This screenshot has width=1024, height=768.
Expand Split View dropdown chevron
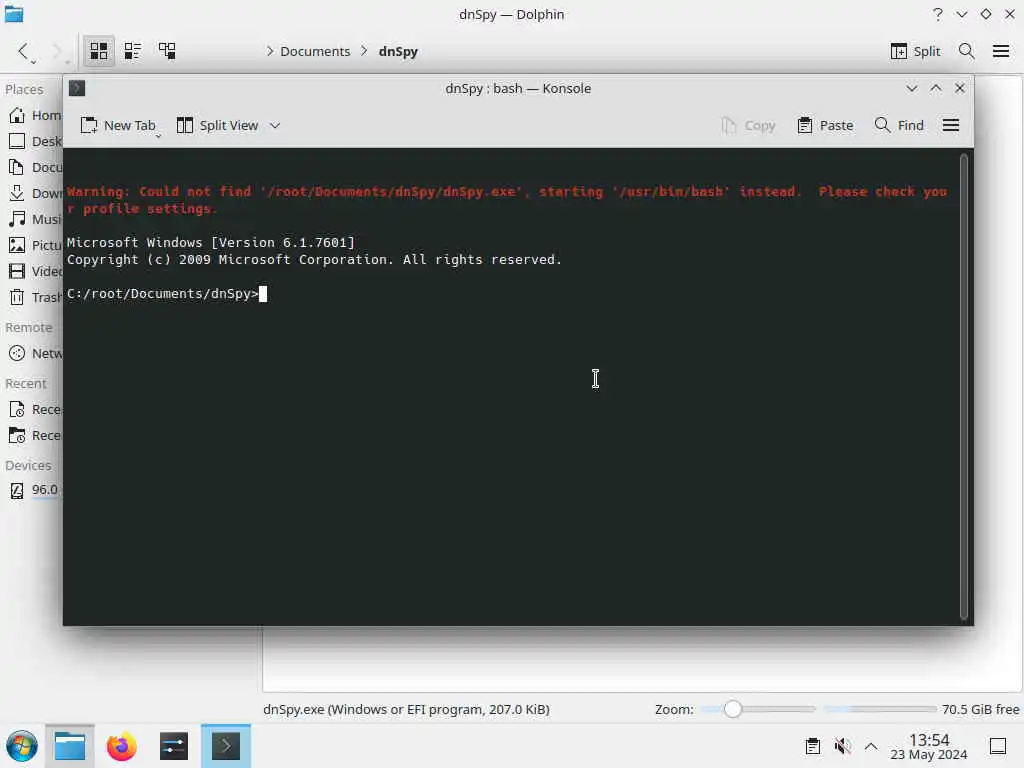click(275, 125)
